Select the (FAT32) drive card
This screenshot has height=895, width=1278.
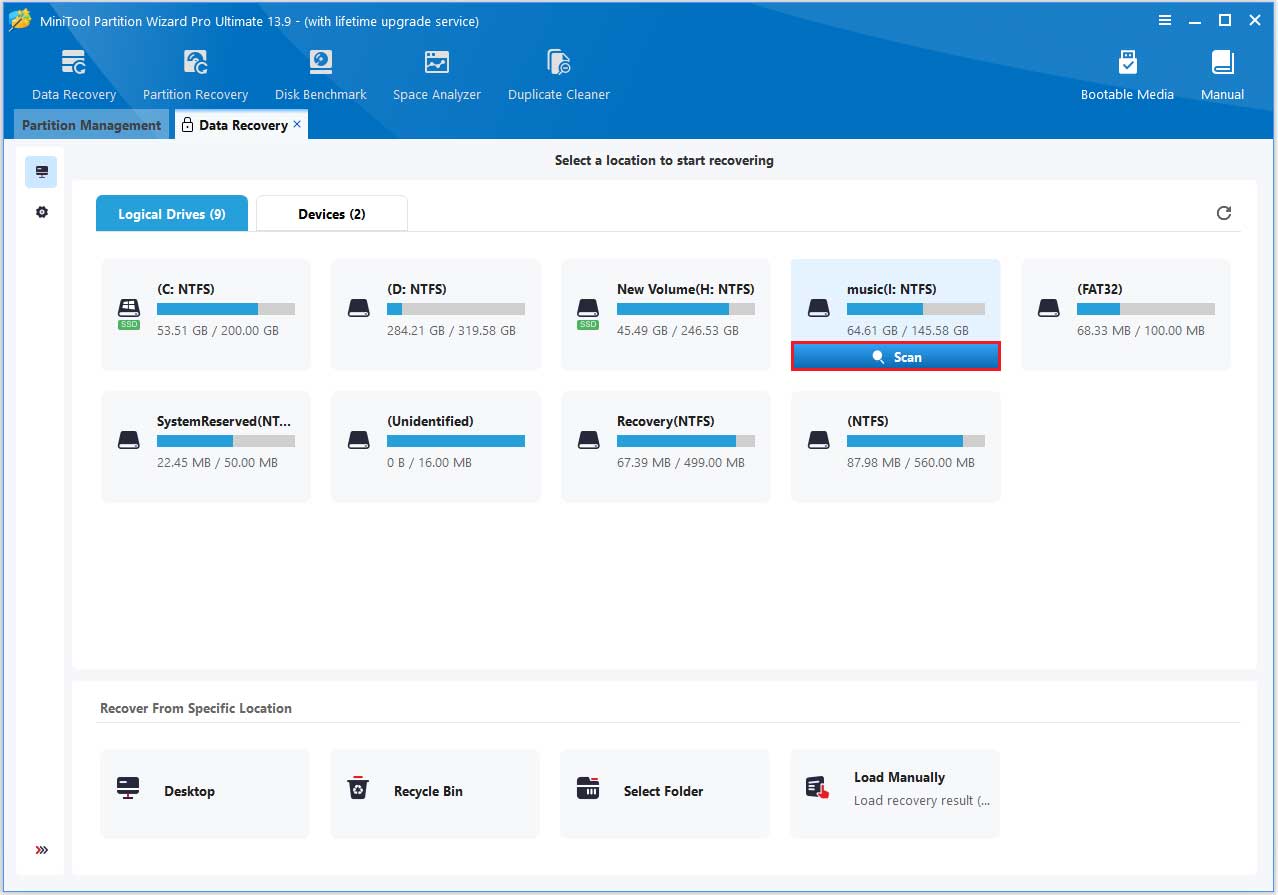tap(1126, 315)
